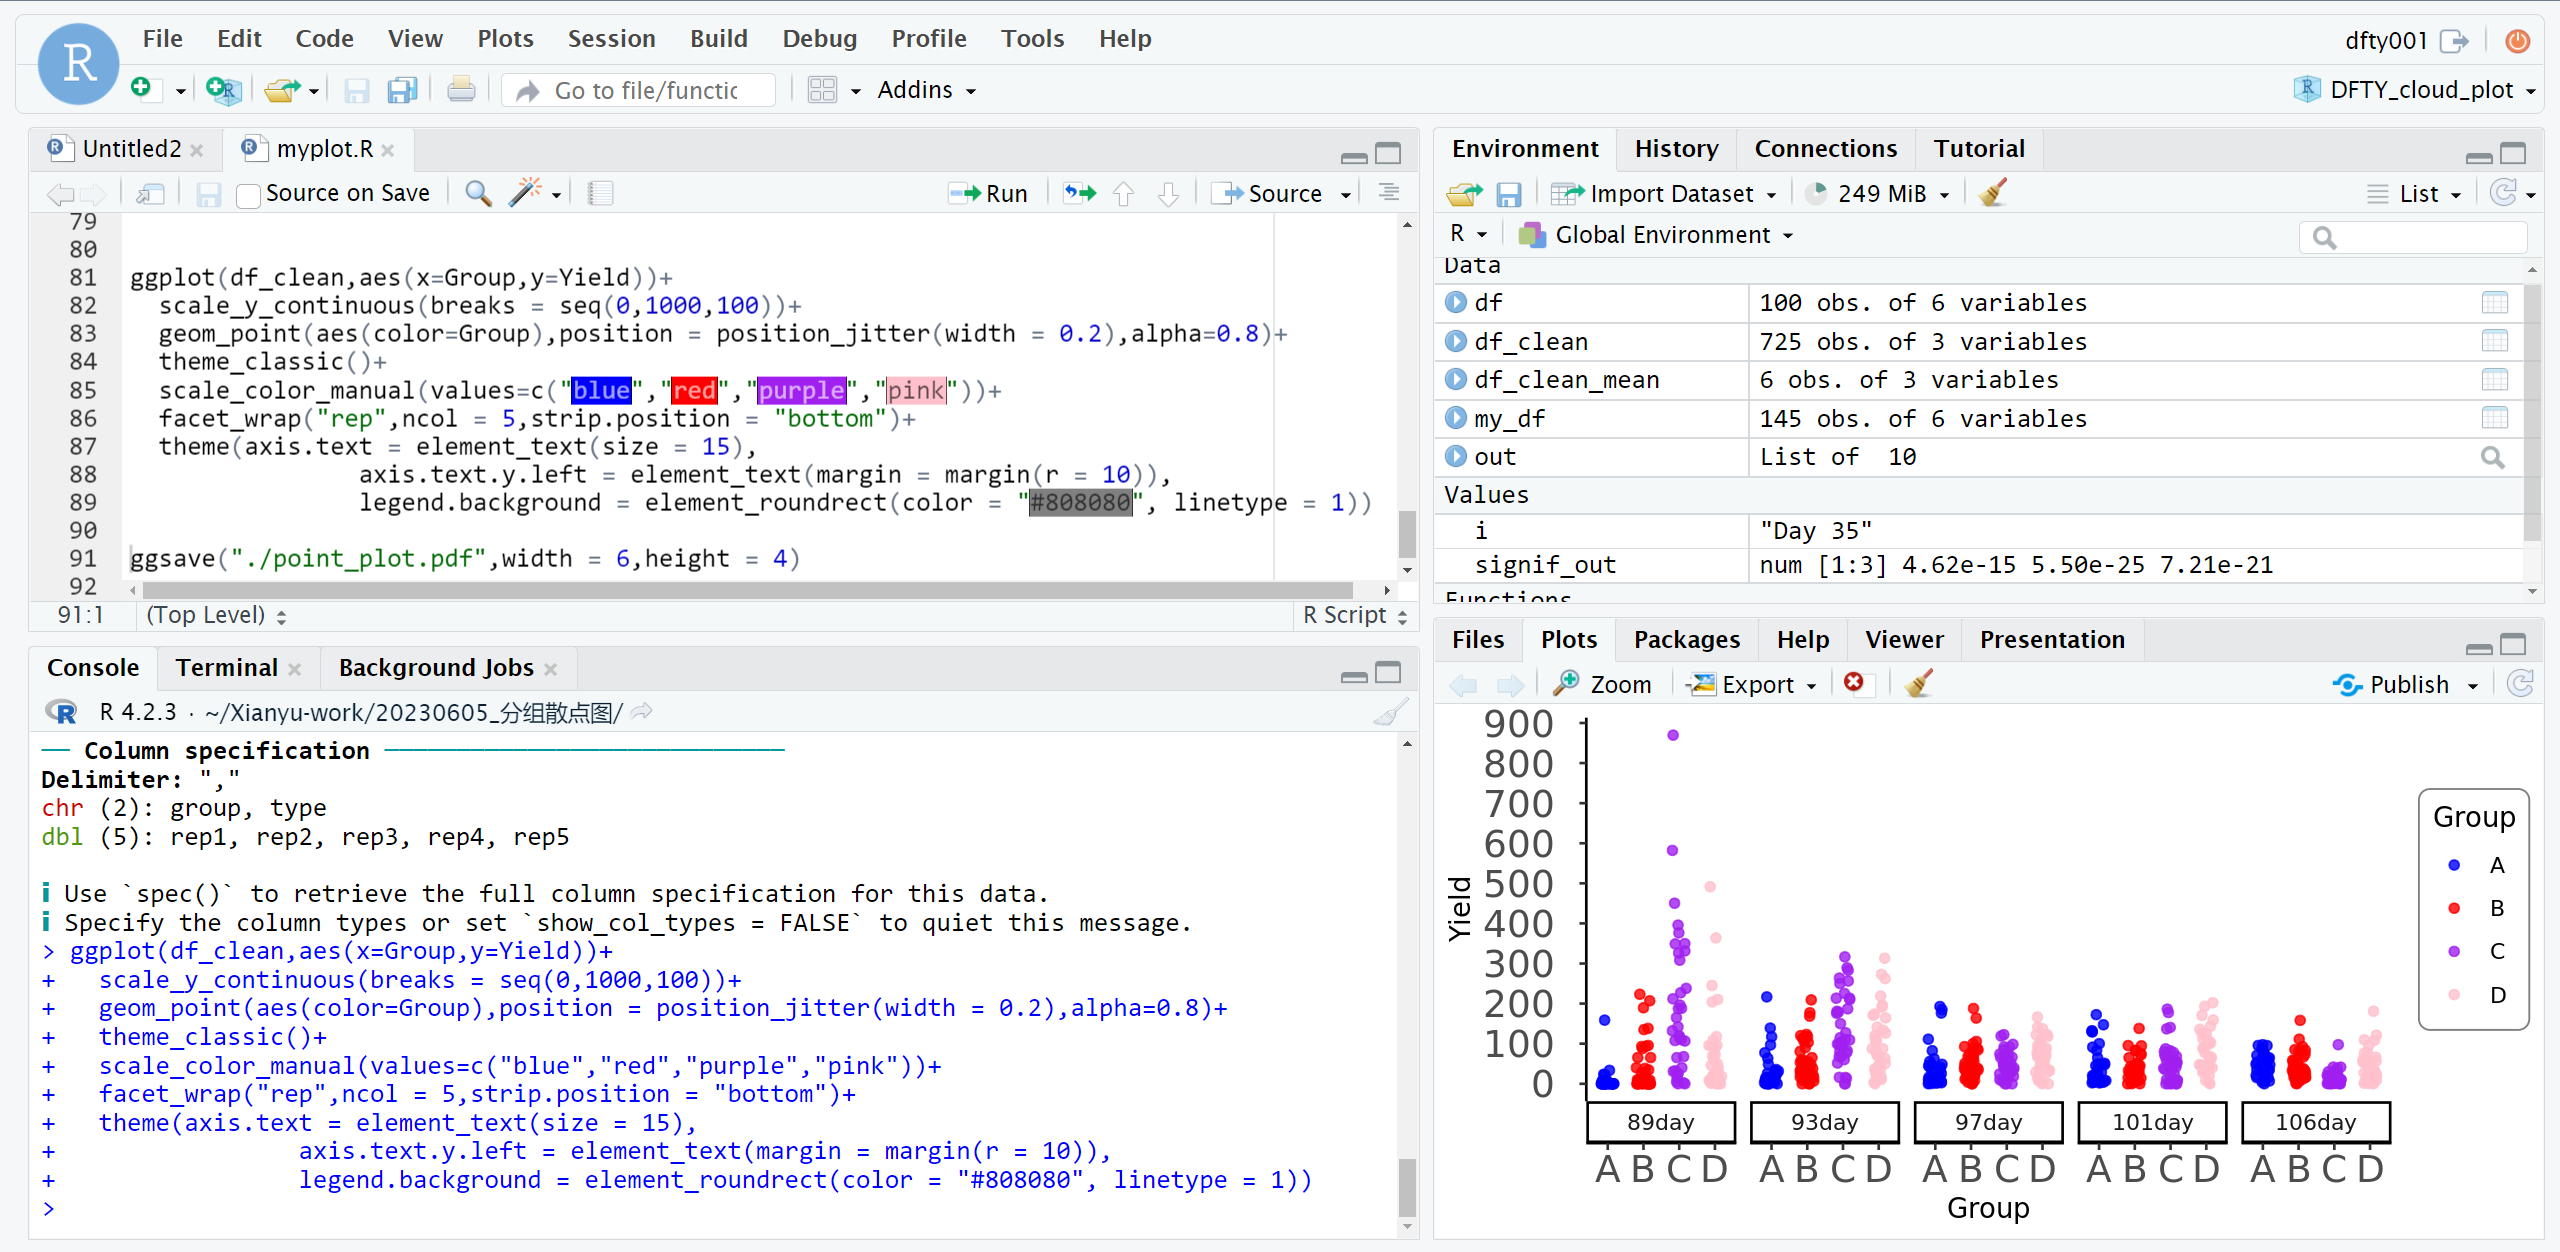Switch to the Packages tab

pos(1686,640)
